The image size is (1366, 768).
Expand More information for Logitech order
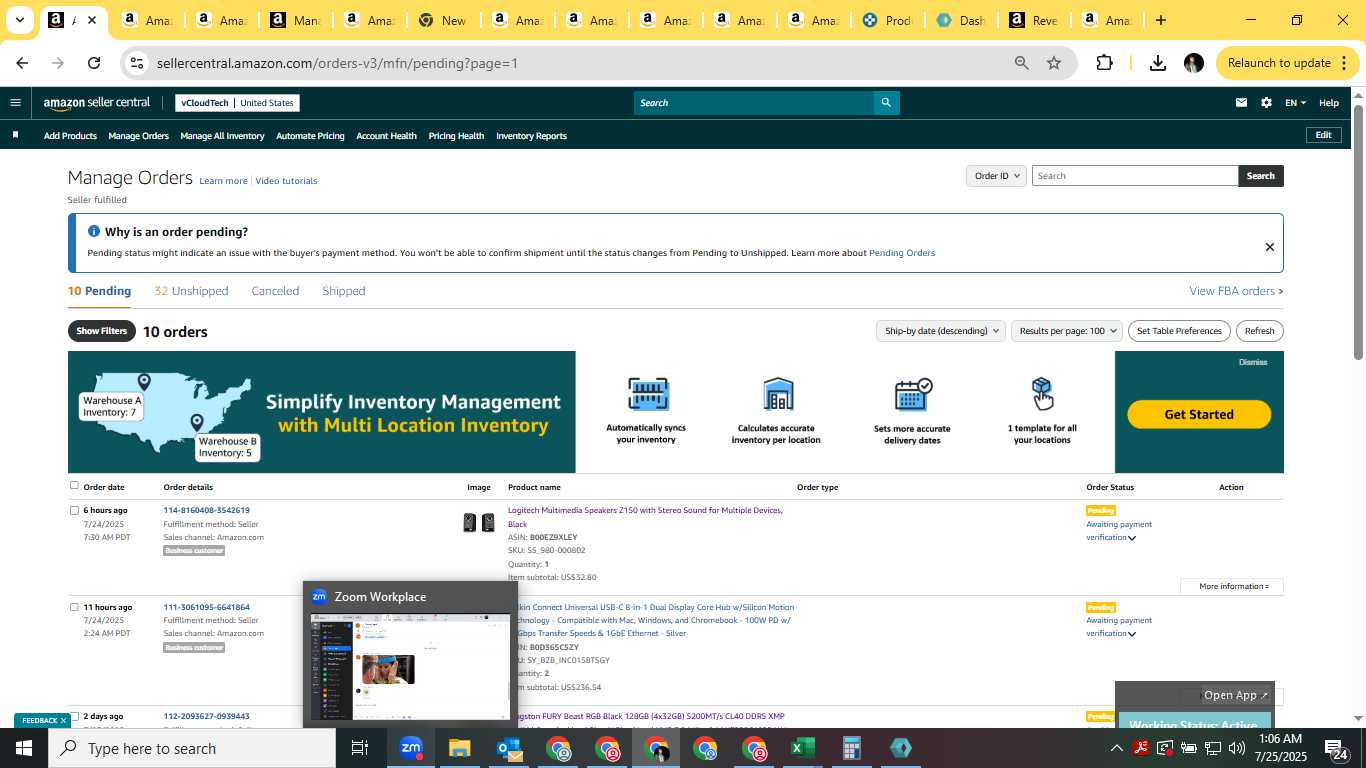click(x=1232, y=587)
